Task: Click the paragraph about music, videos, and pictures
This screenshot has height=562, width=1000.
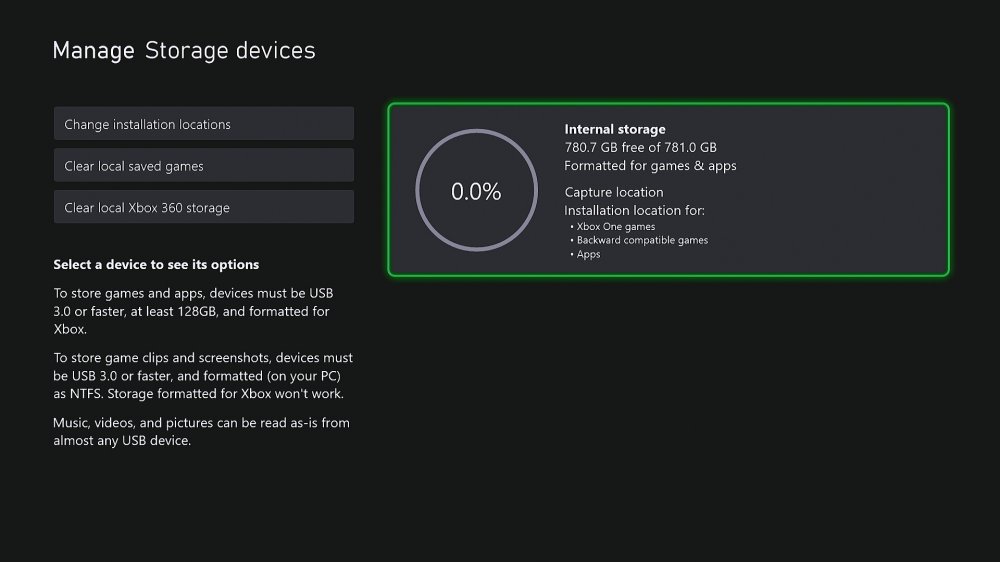Action: click(201, 431)
